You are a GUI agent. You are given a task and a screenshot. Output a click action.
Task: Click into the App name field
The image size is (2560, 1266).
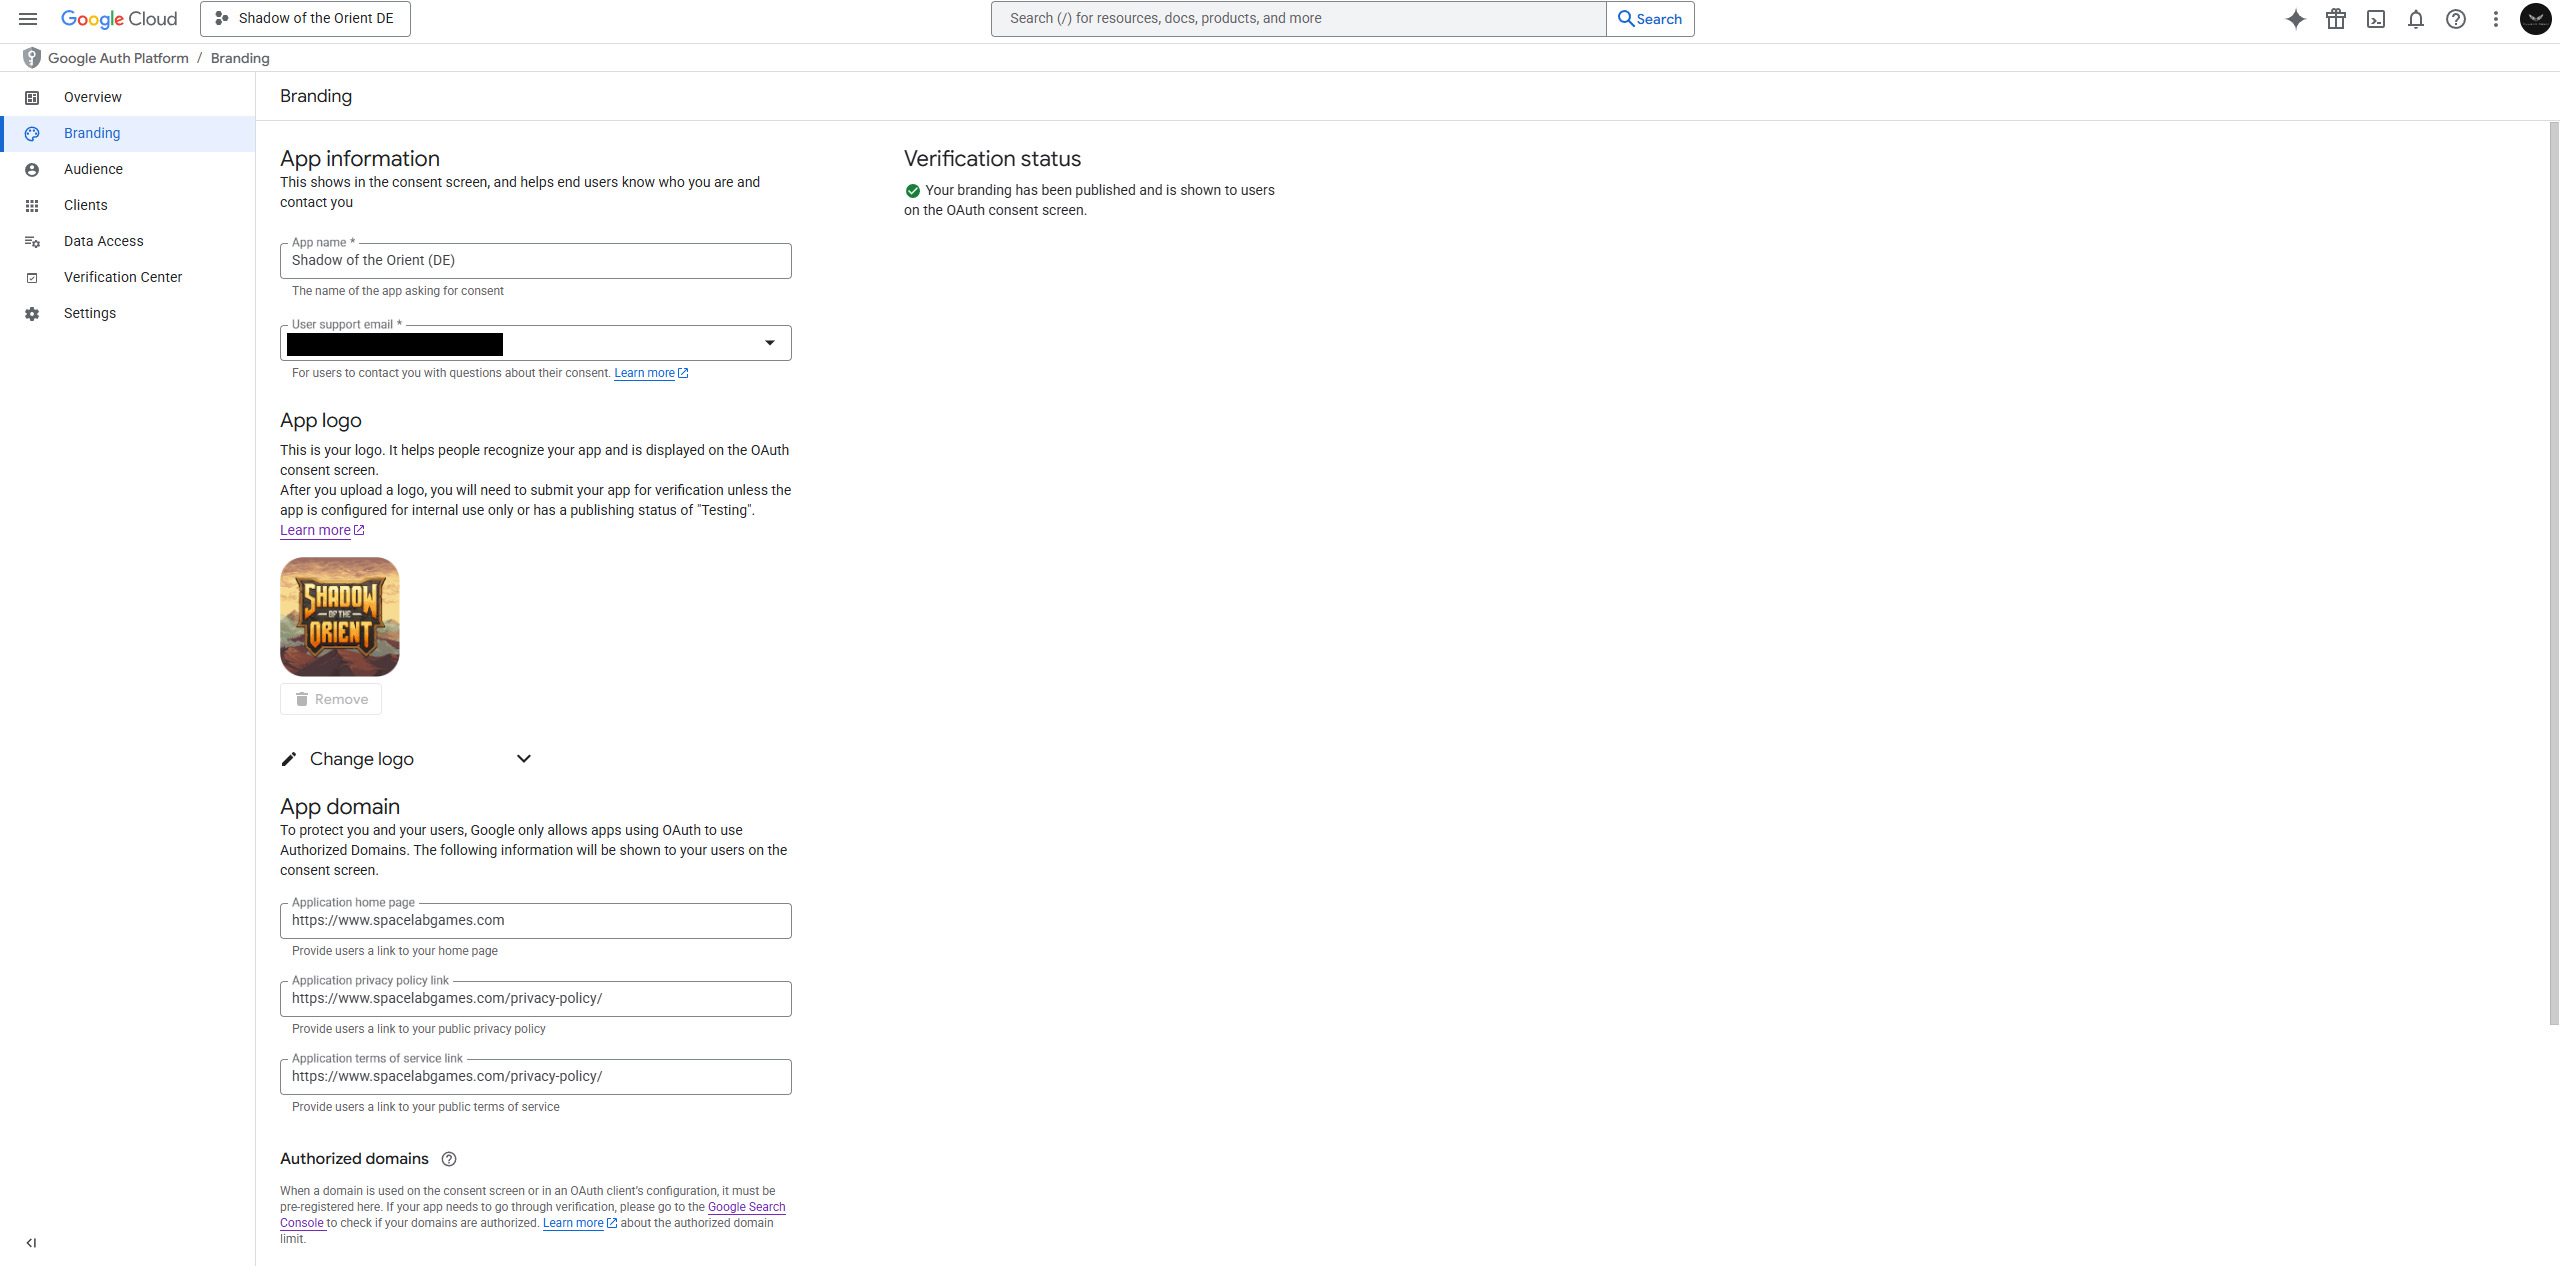tap(535, 261)
